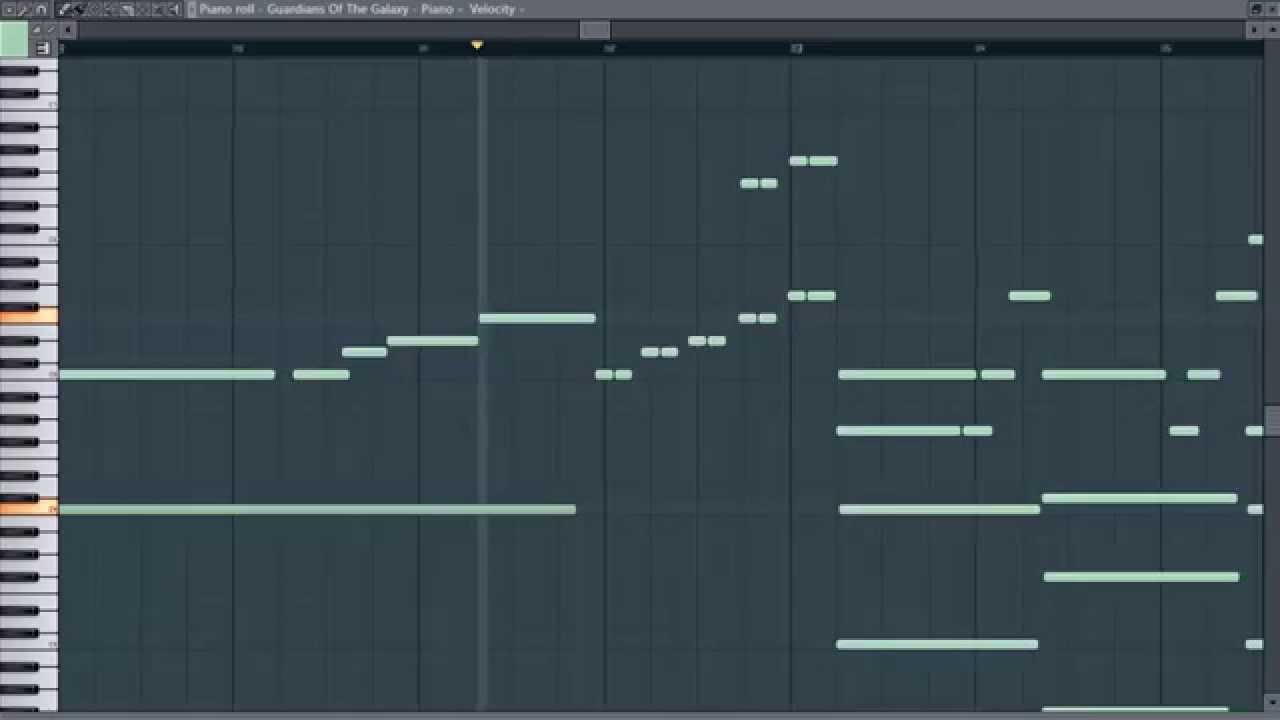Click the orange playhead marker on the timeline
This screenshot has width=1280, height=720.
(x=477, y=45)
